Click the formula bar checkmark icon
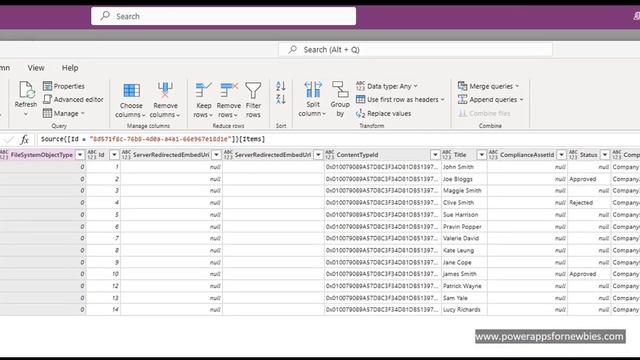Image resolution: width=640 pixels, height=360 pixels. (x=9, y=140)
